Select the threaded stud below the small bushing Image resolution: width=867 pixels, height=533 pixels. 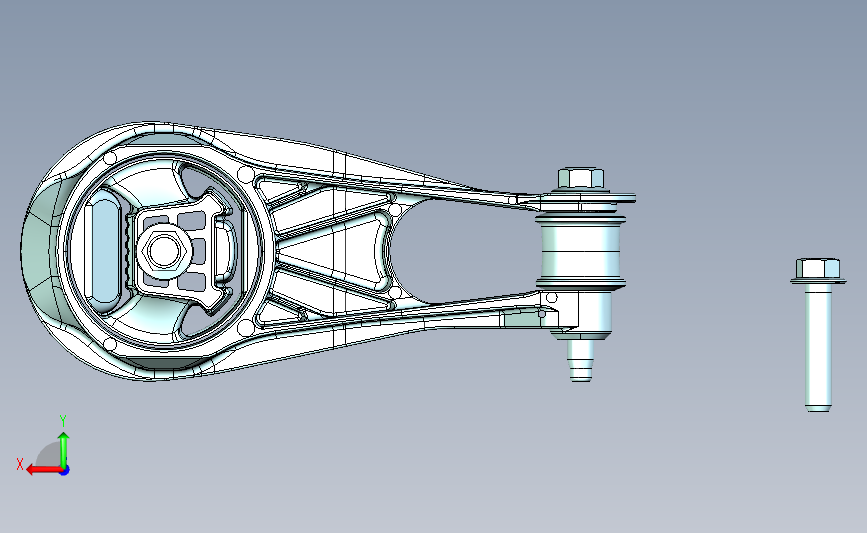581,360
